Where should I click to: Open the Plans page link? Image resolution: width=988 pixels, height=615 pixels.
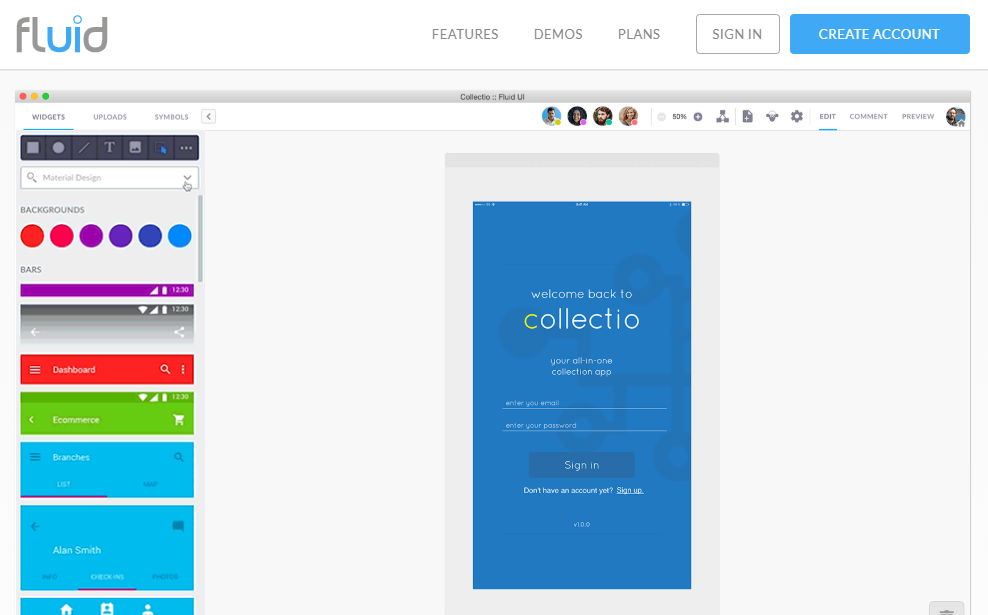point(639,34)
